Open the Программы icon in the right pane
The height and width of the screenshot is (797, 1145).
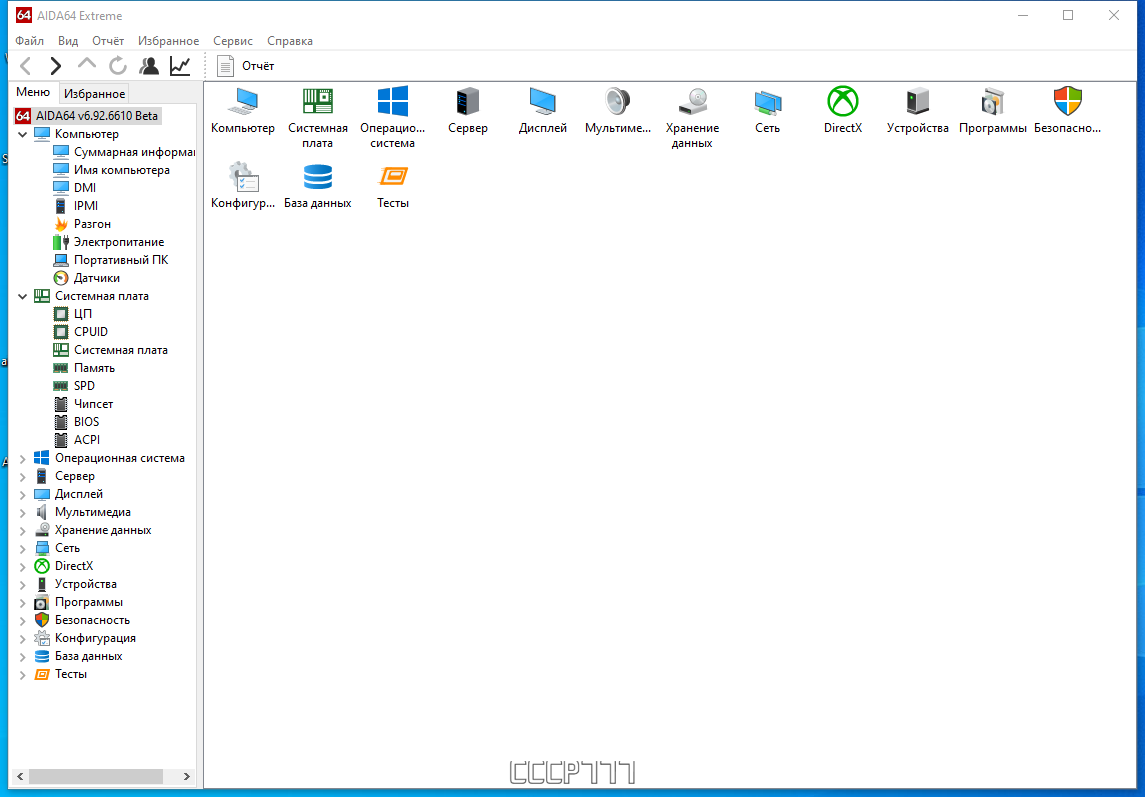[992, 110]
